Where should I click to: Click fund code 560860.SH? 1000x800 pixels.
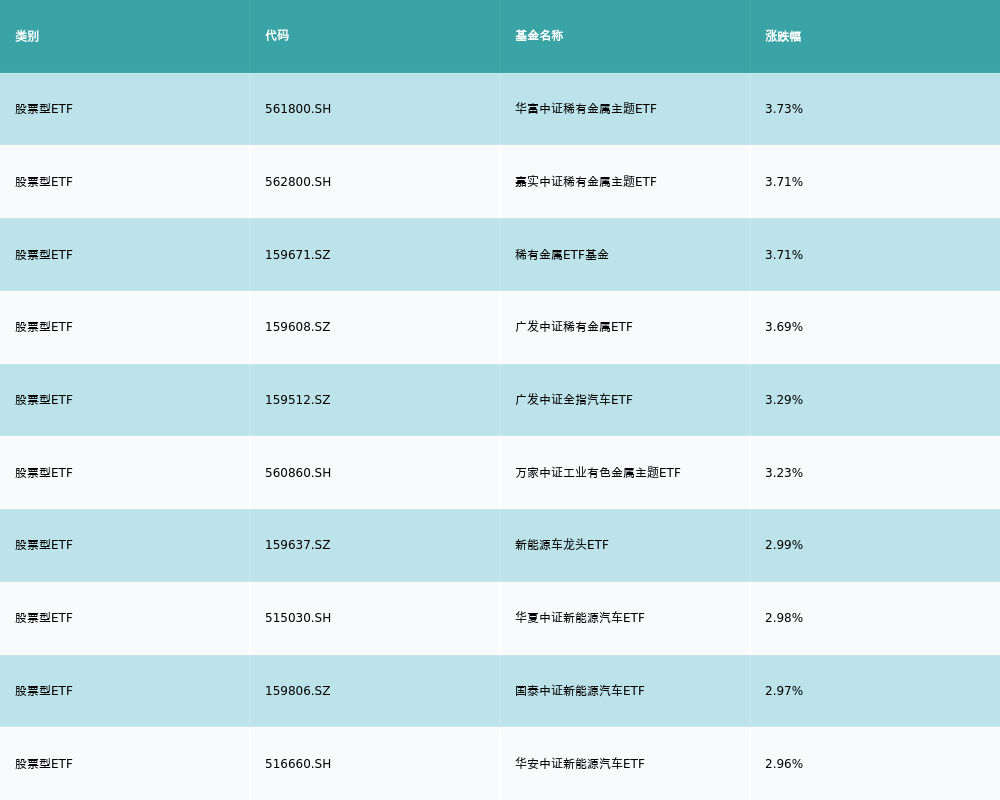(298, 473)
